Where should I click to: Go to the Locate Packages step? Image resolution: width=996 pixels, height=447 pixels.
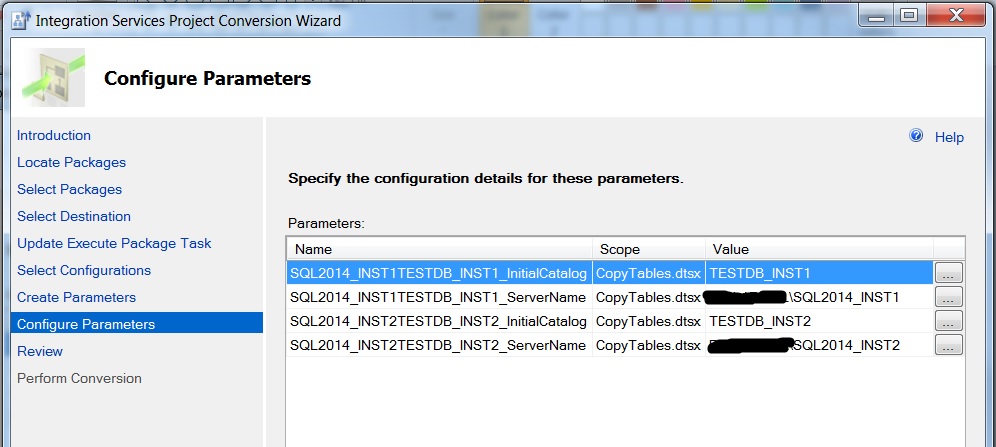tap(71, 163)
